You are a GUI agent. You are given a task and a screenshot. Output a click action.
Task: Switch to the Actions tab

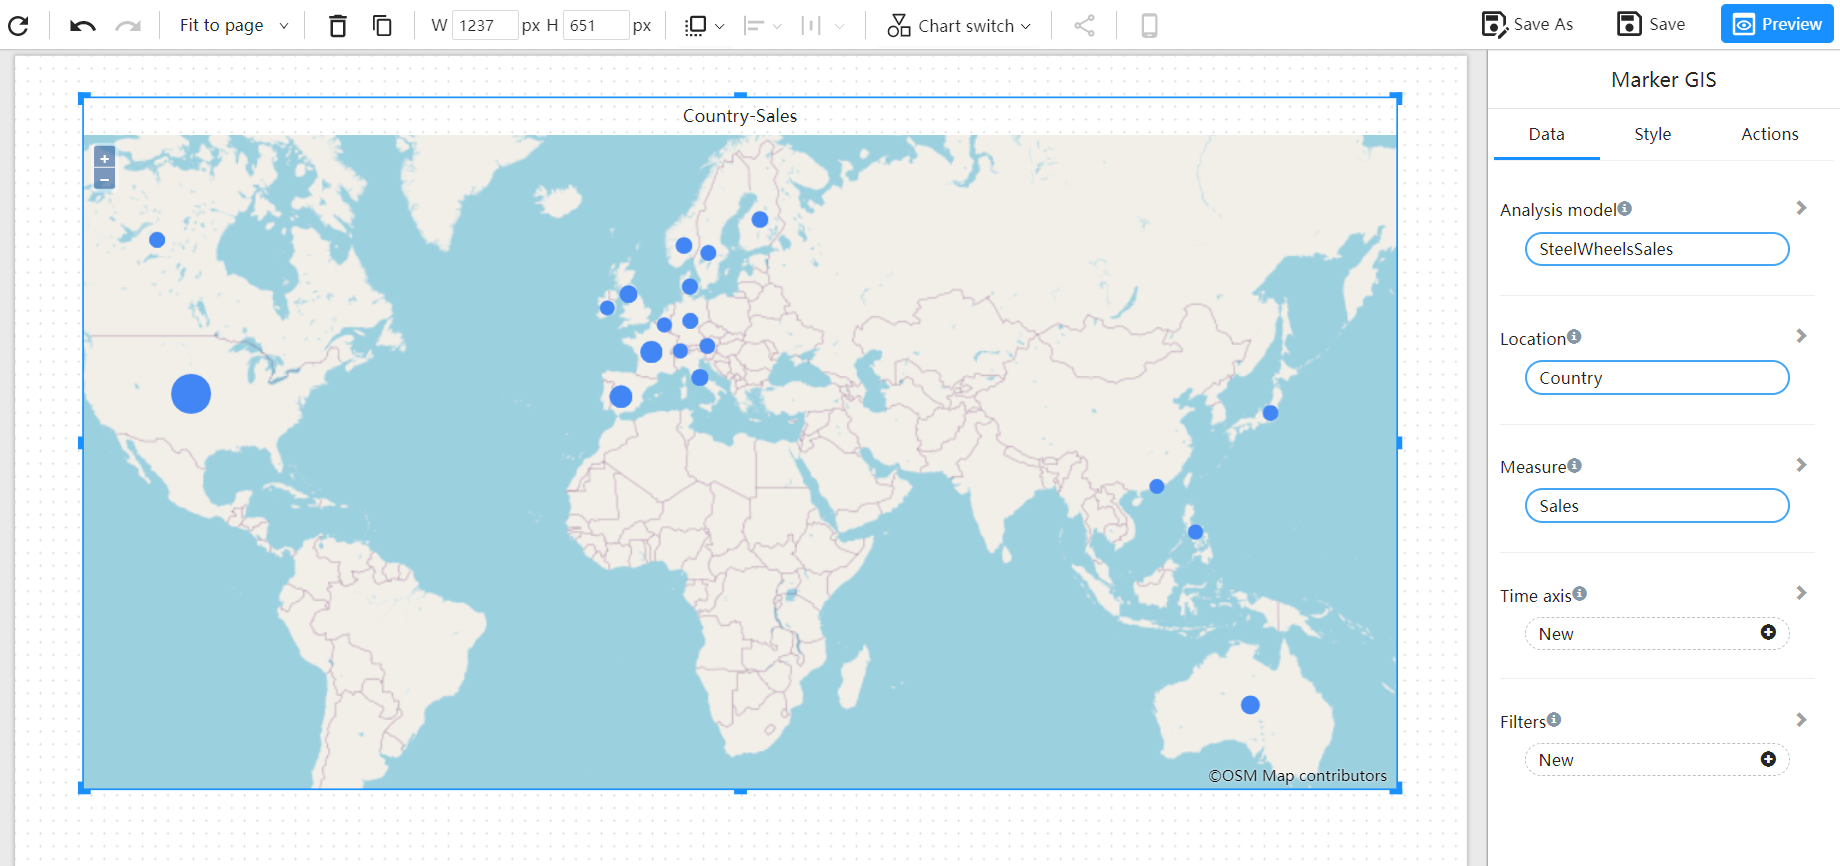(x=1769, y=134)
